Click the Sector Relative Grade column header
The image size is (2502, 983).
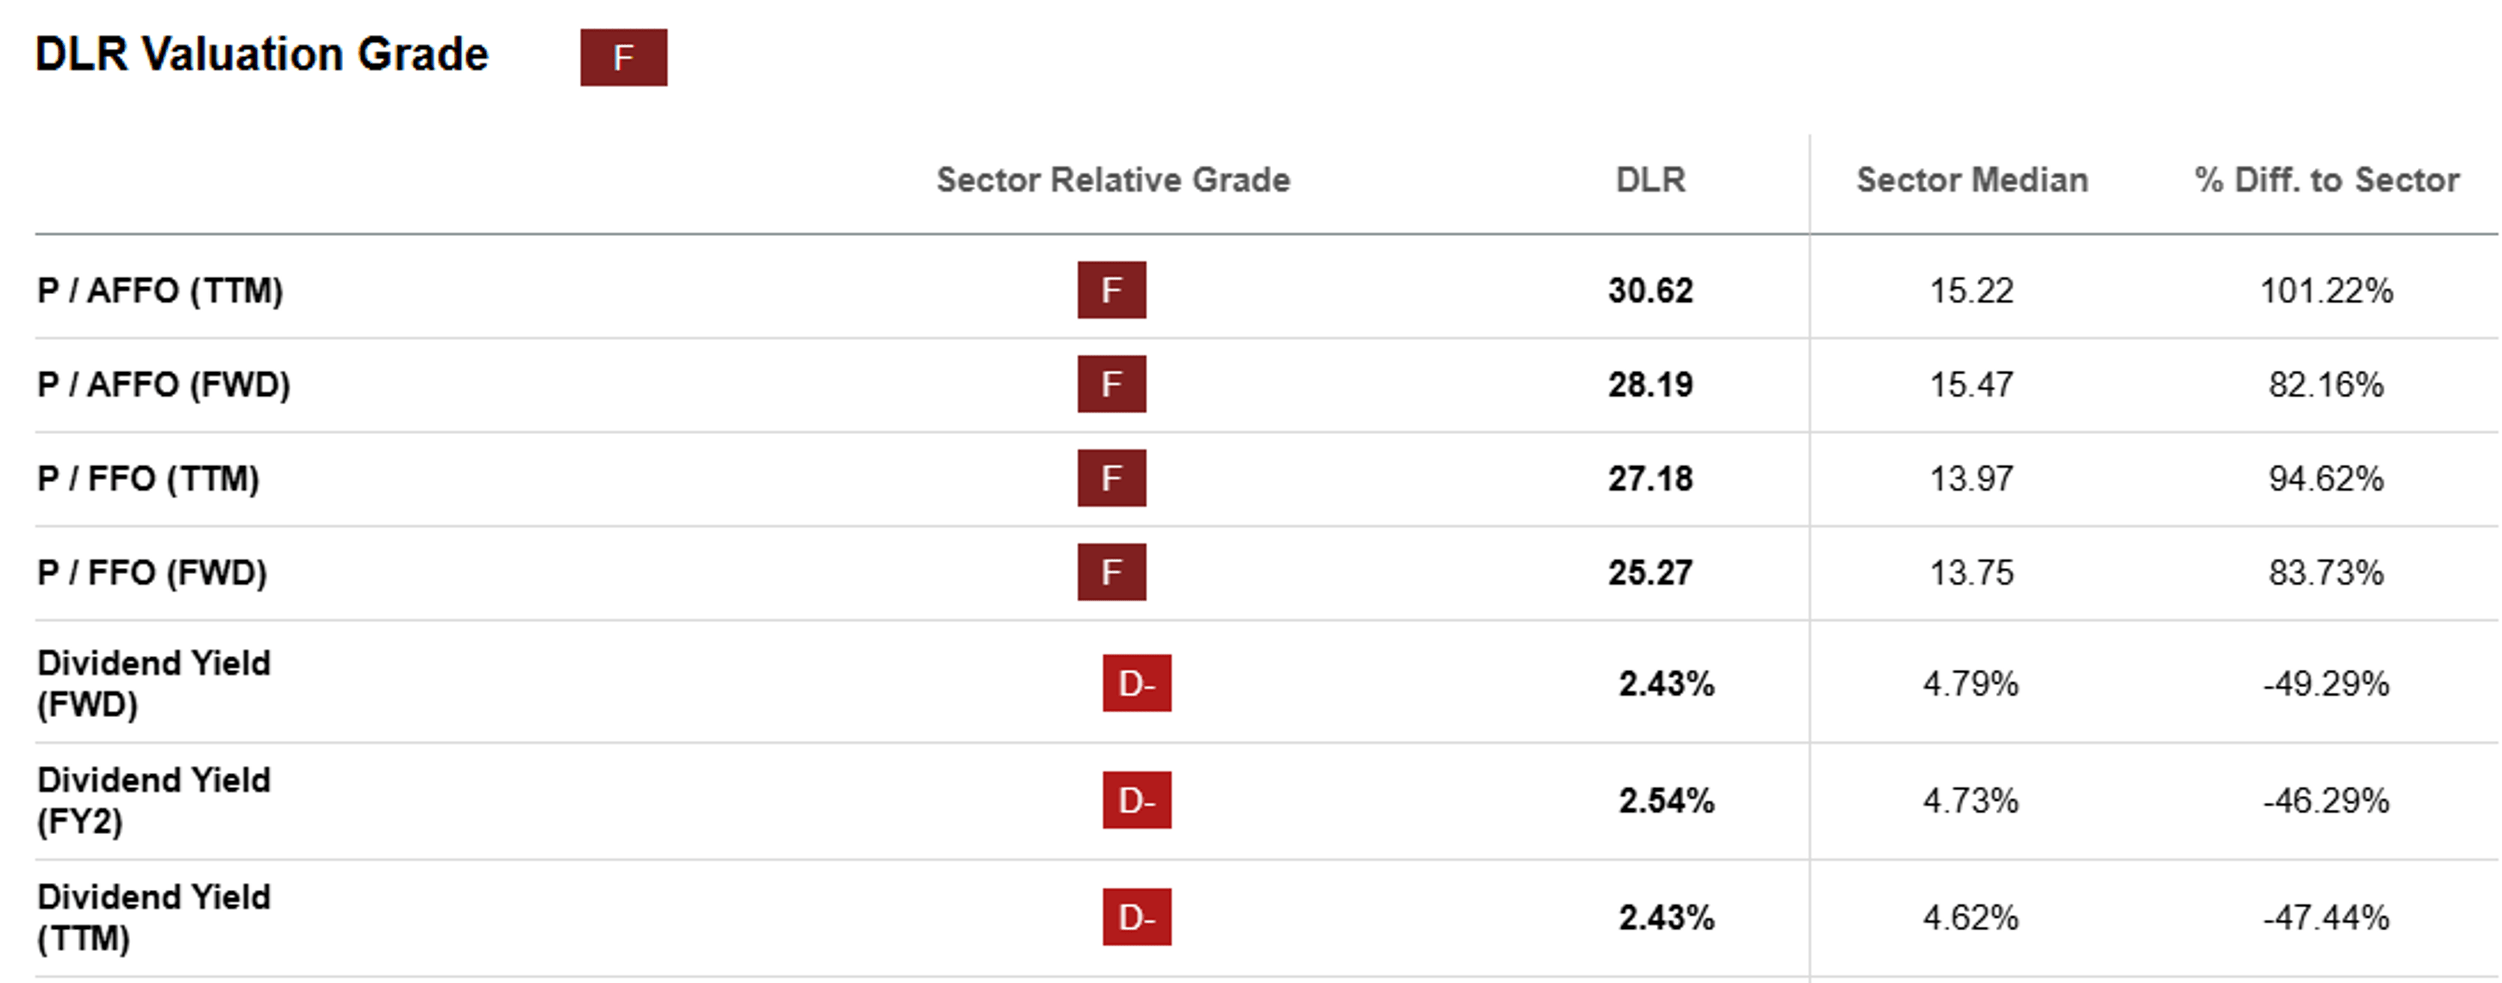pos(1113,180)
